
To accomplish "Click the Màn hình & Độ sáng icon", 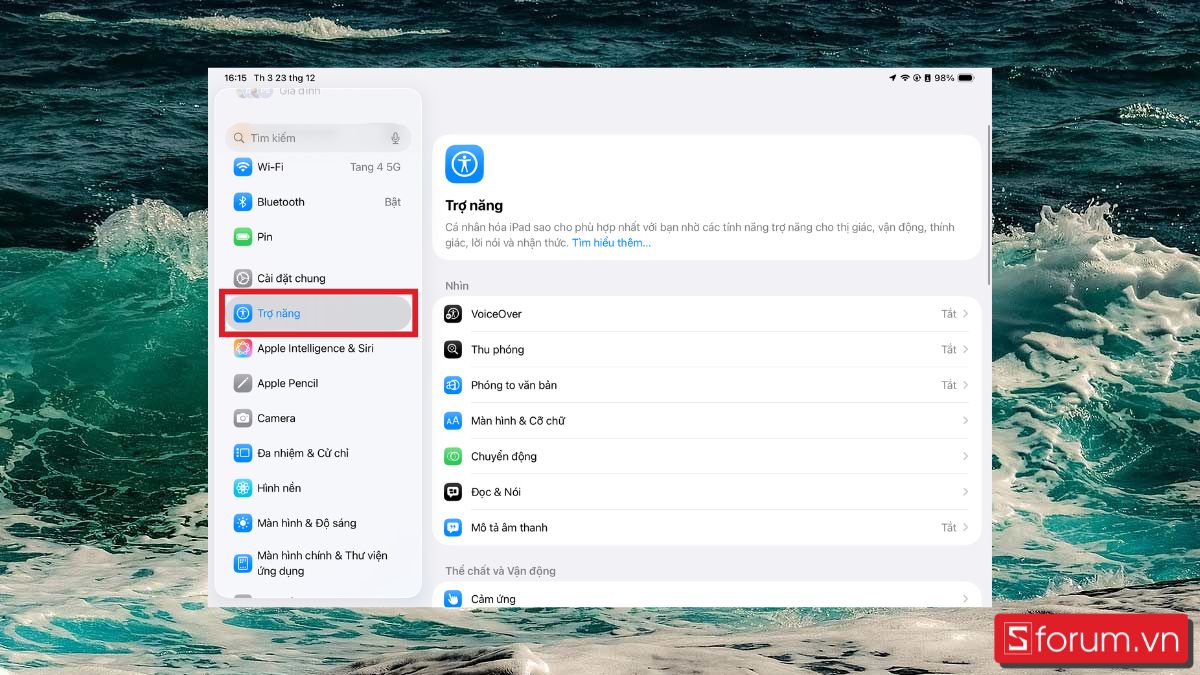I will pos(243,523).
